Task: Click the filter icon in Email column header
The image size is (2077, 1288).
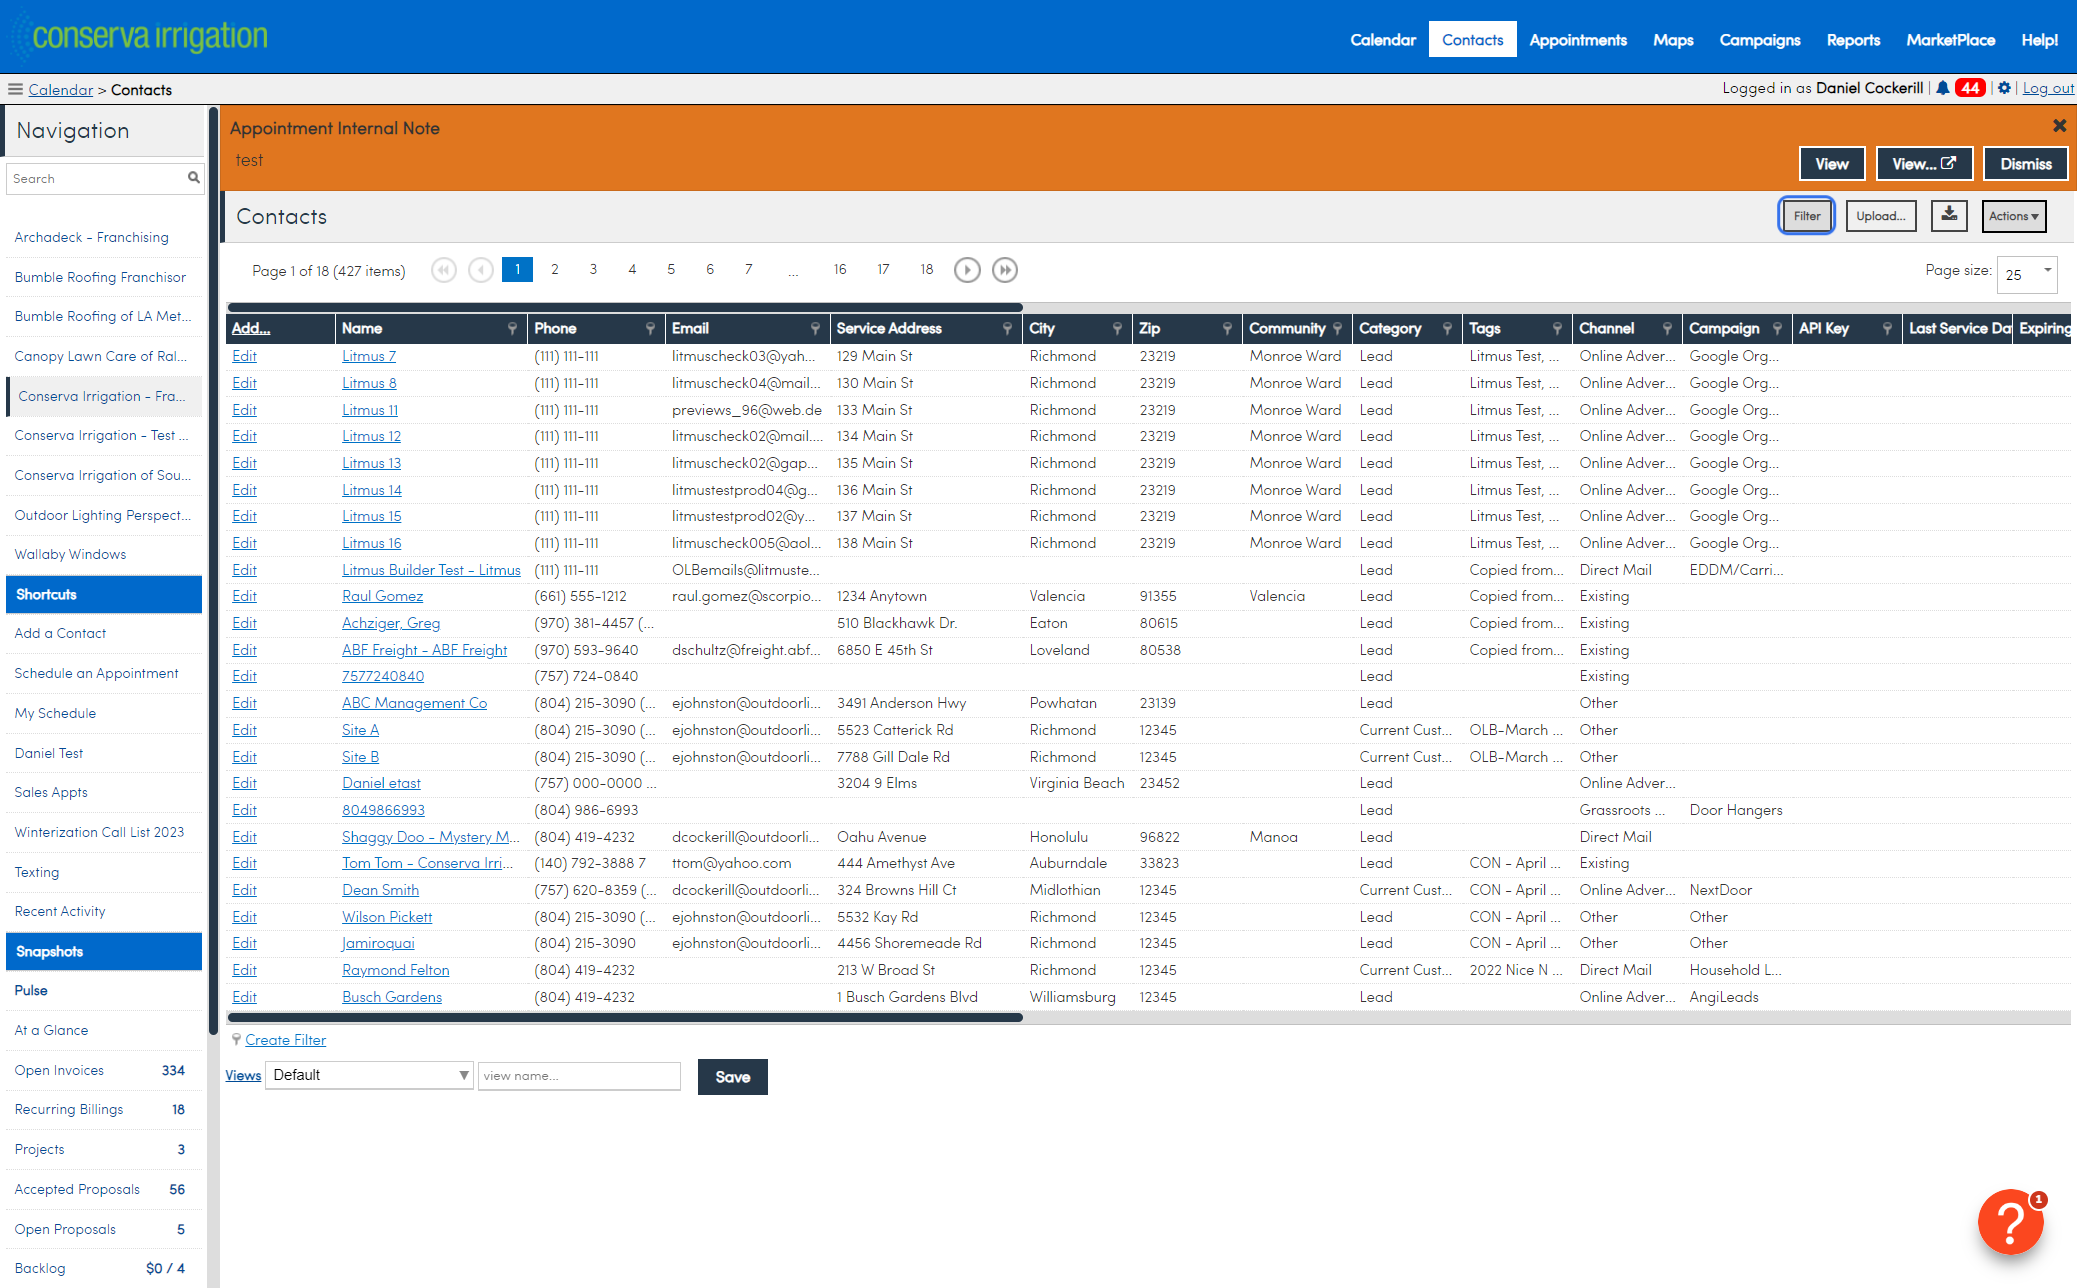Action: click(815, 328)
